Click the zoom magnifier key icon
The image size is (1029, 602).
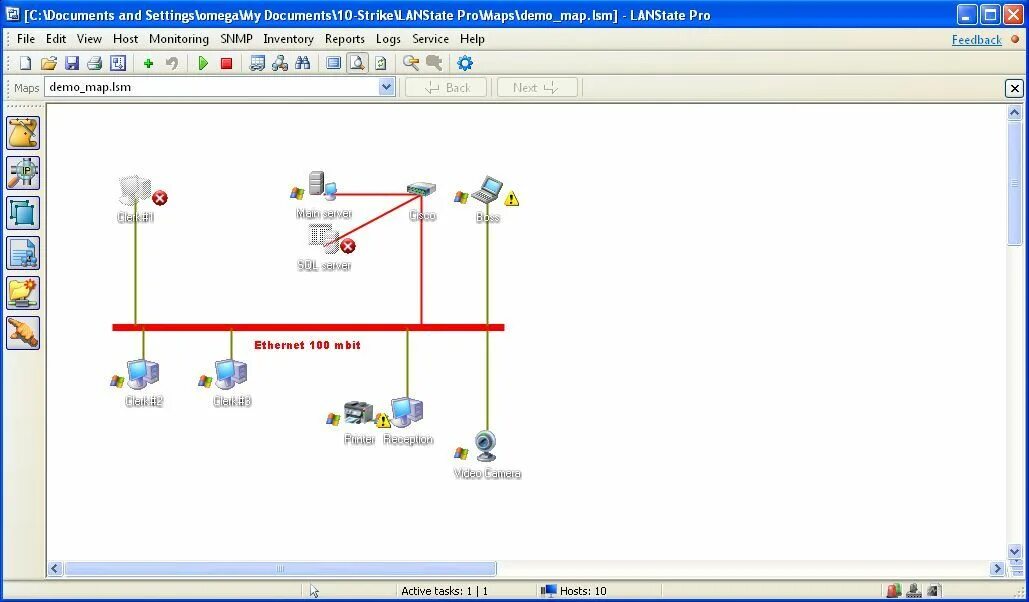click(411, 63)
